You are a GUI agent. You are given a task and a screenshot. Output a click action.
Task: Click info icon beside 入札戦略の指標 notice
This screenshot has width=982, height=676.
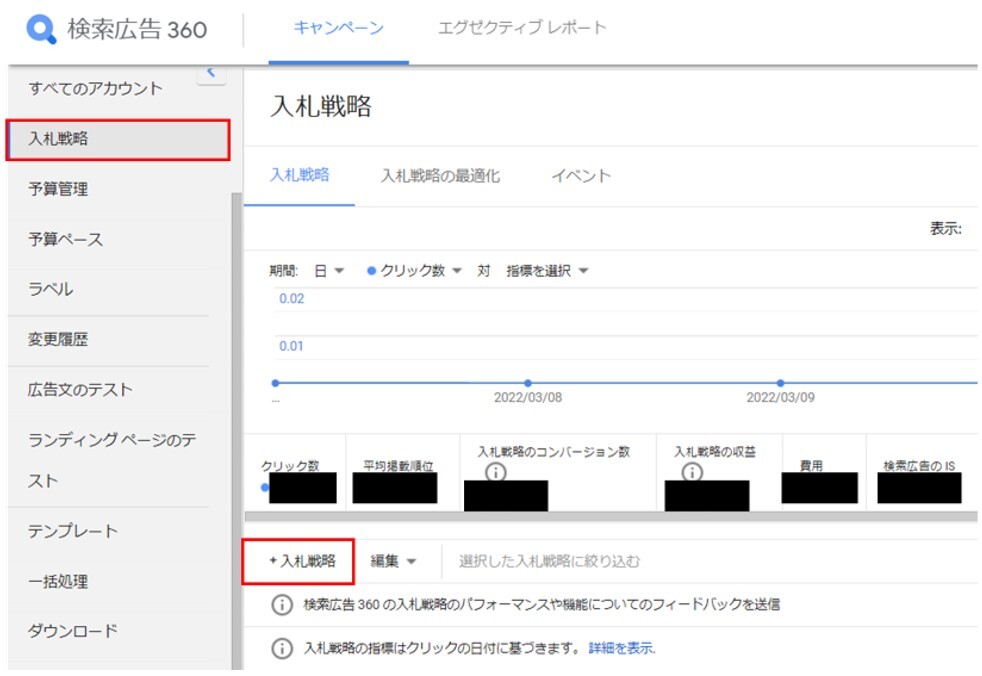tap(283, 649)
